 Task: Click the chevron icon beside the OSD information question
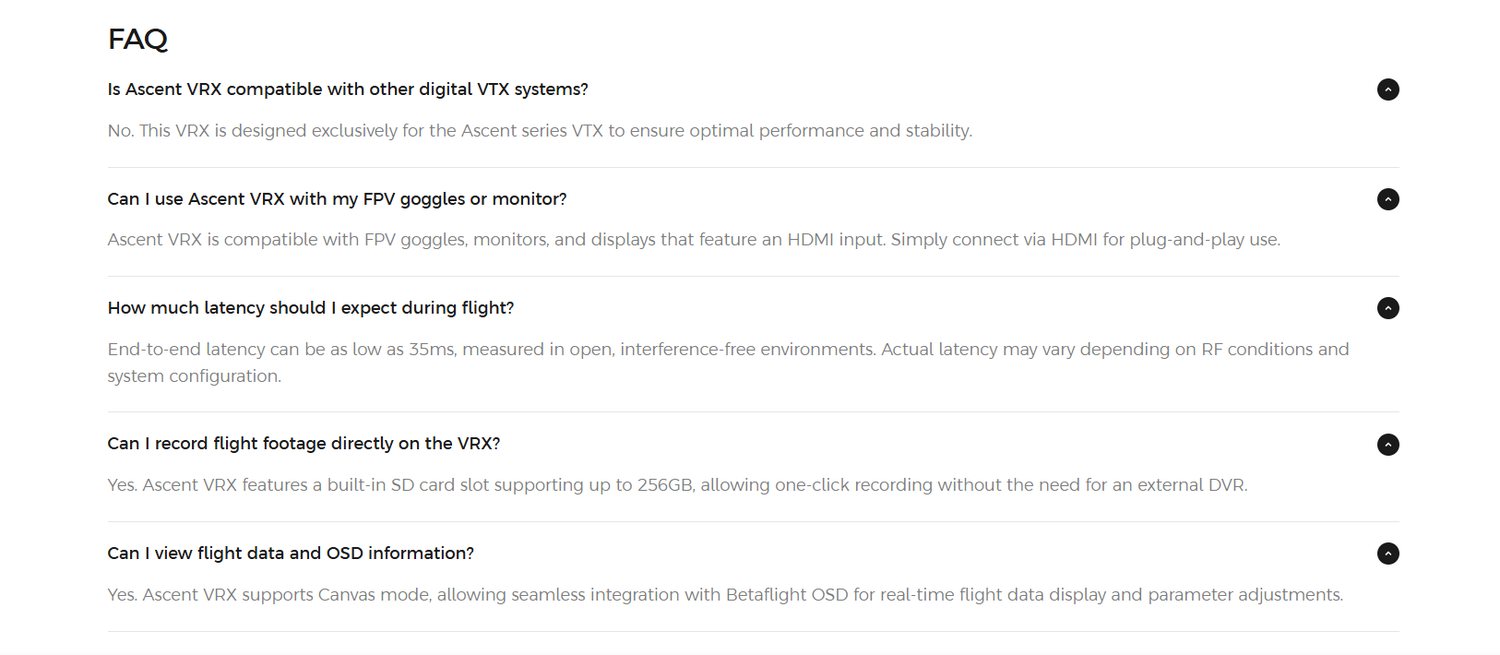point(1388,553)
